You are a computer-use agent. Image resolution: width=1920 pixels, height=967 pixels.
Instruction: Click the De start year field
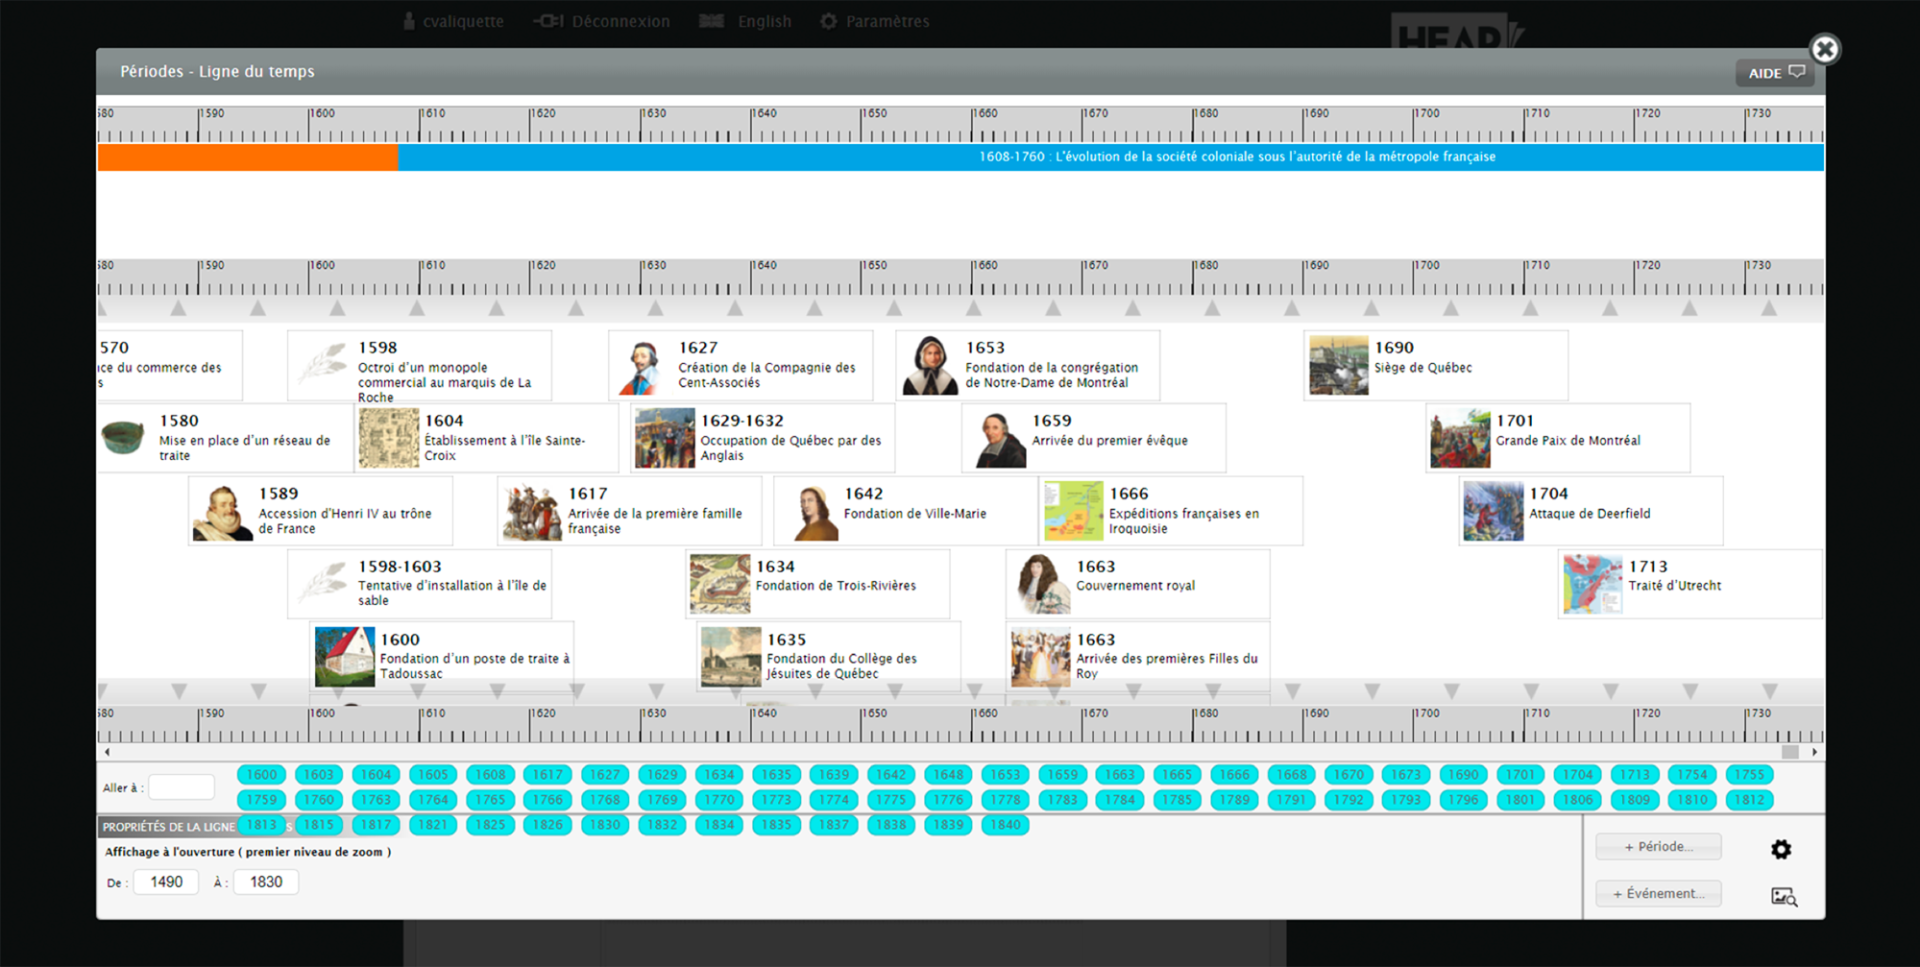pyautogui.click(x=166, y=882)
